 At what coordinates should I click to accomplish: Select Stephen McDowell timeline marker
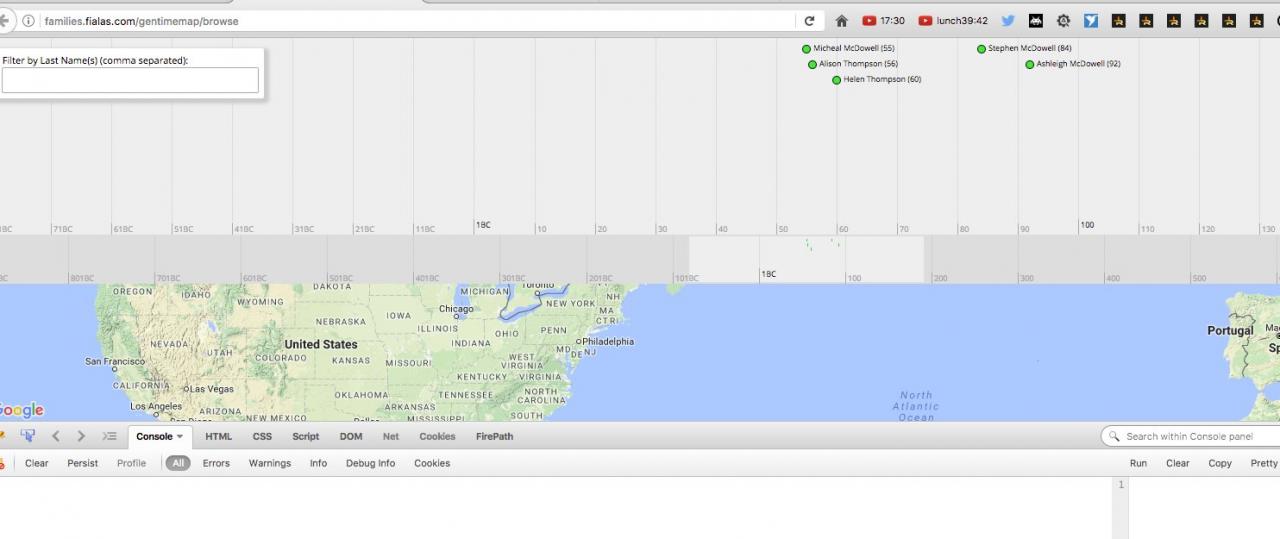pyautogui.click(x=981, y=49)
